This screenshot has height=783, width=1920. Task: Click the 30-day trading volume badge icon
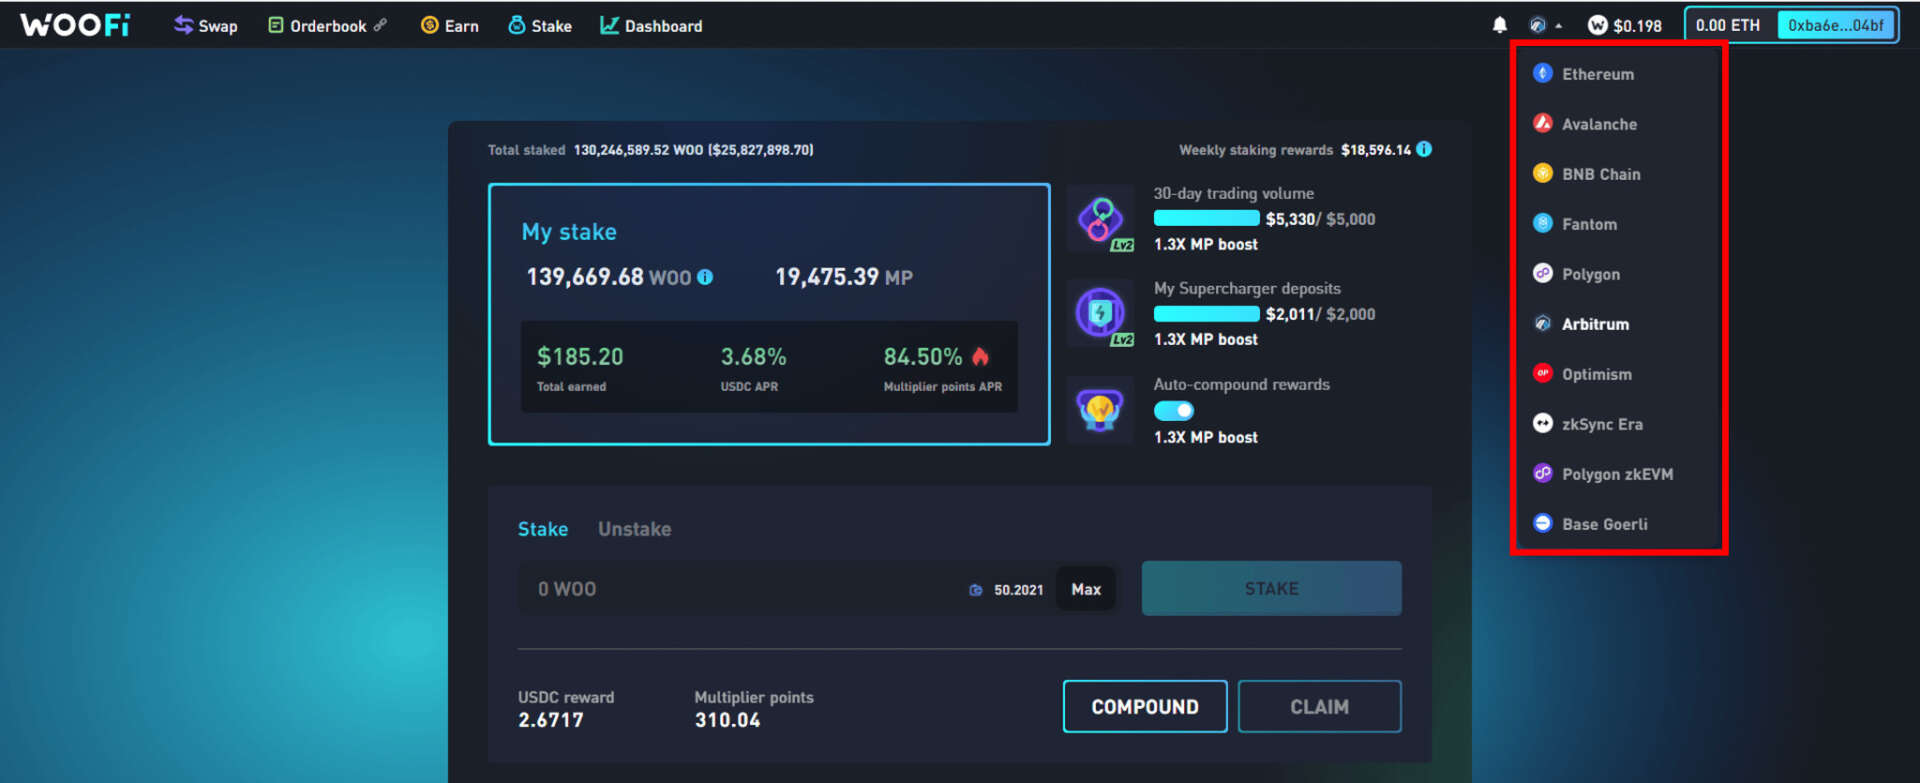(x=1101, y=220)
